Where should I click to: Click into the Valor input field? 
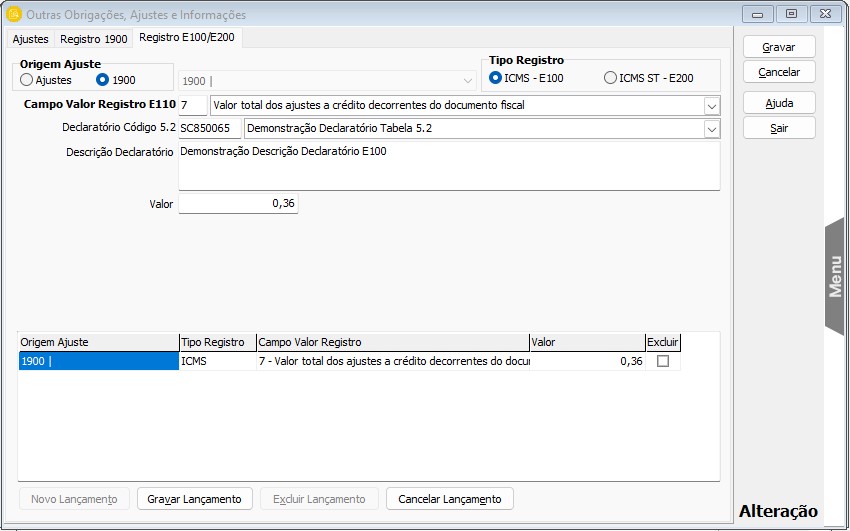pos(238,203)
